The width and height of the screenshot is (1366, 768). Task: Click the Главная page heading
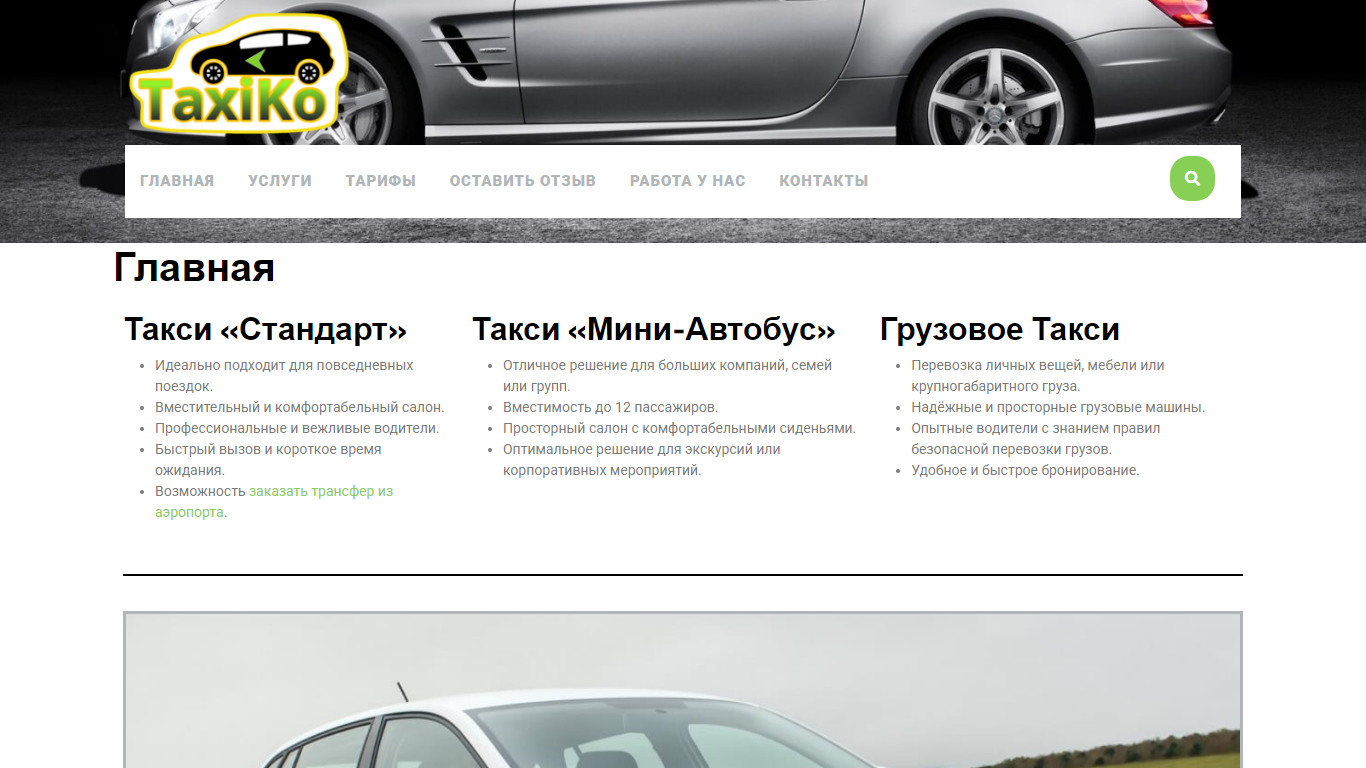click(194, 268)
